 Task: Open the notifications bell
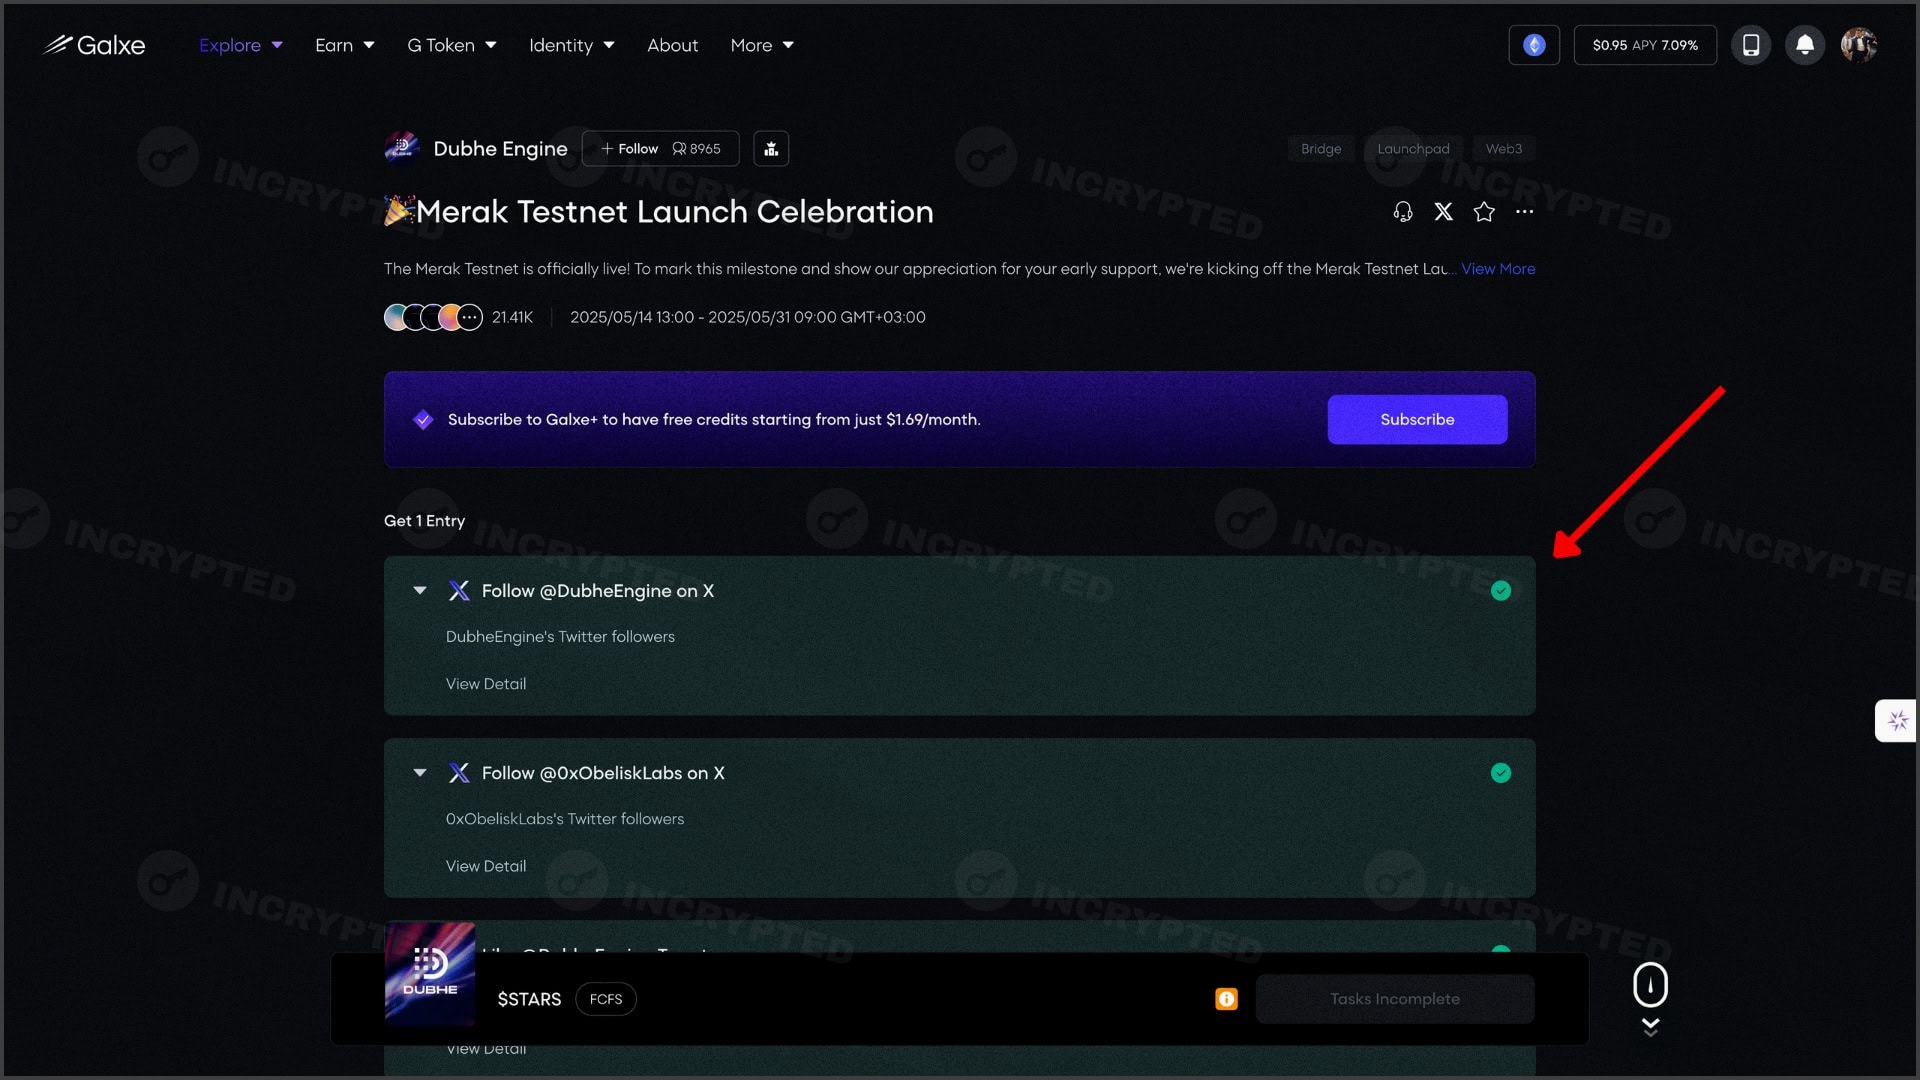click(x=1805, y=45)
